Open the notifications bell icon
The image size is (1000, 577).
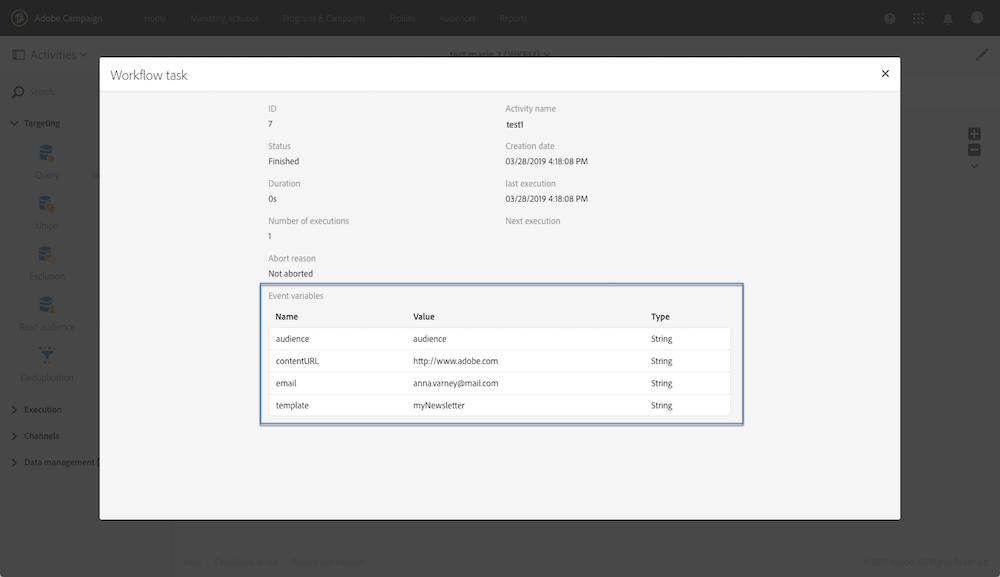(x=948, y=18)
